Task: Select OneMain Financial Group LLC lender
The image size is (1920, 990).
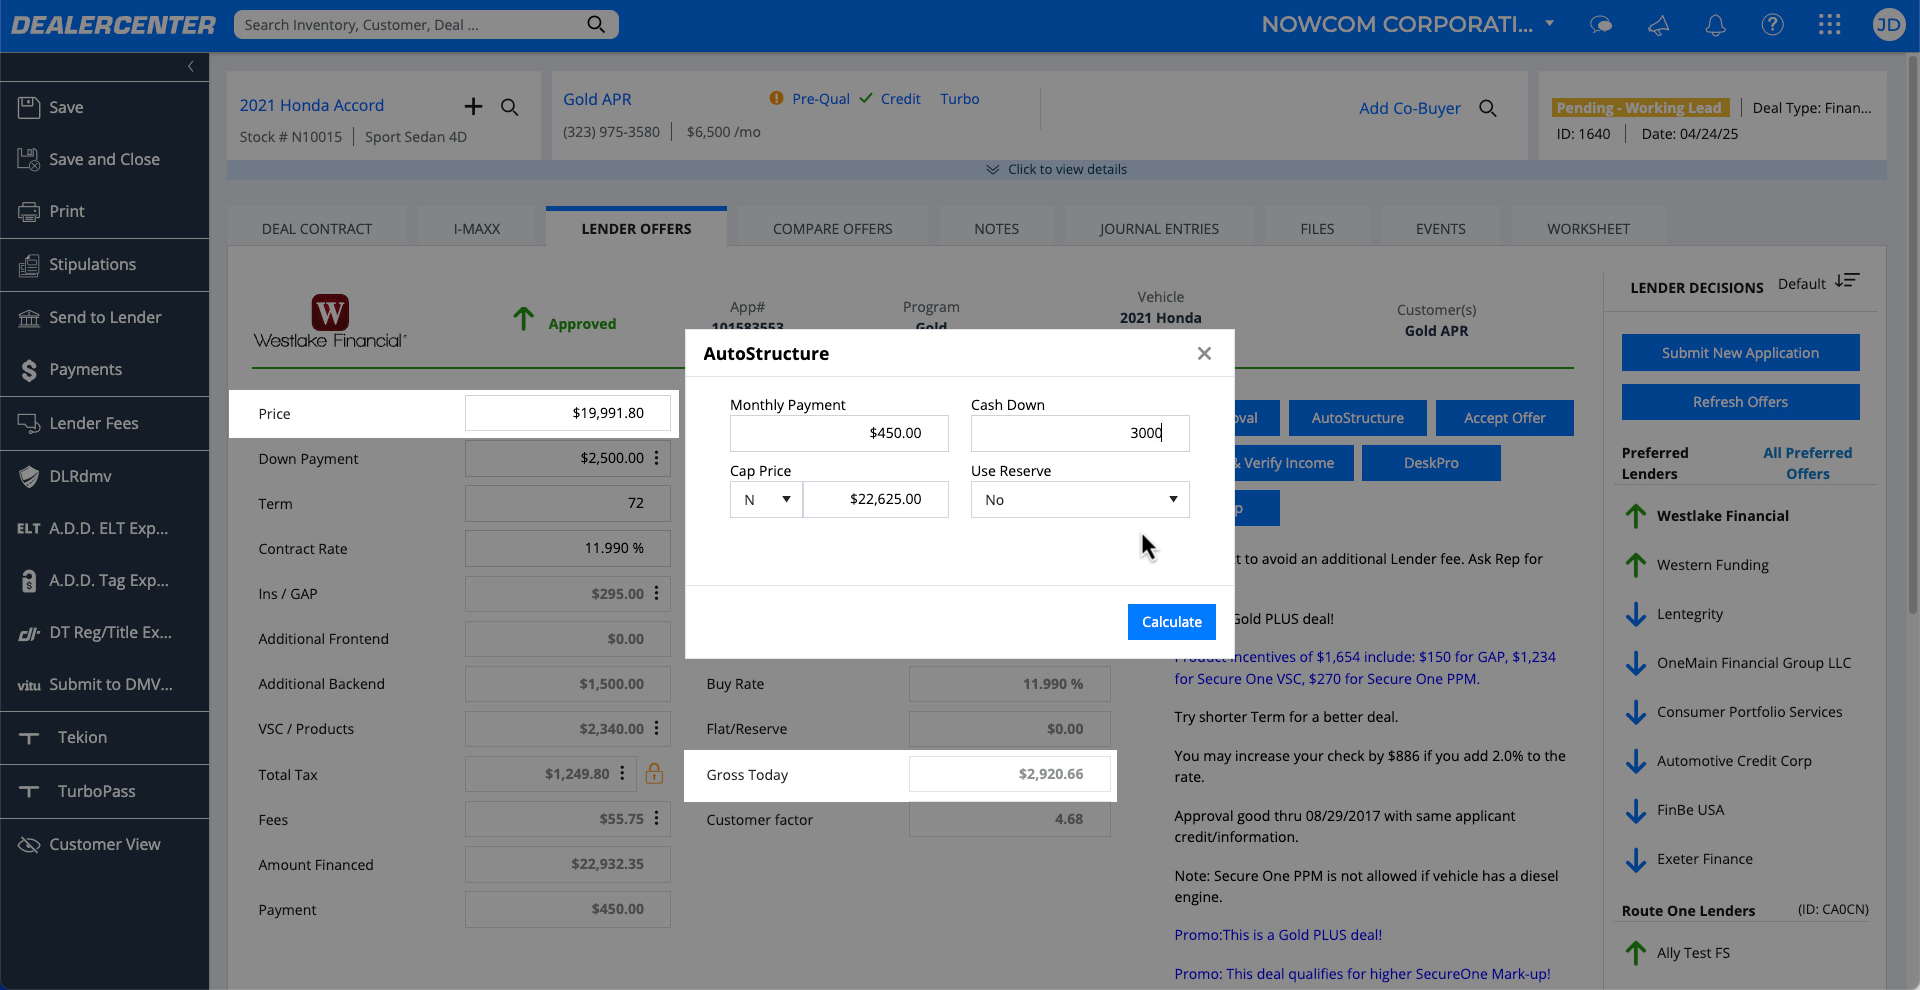Action: tap(1753, 663)
